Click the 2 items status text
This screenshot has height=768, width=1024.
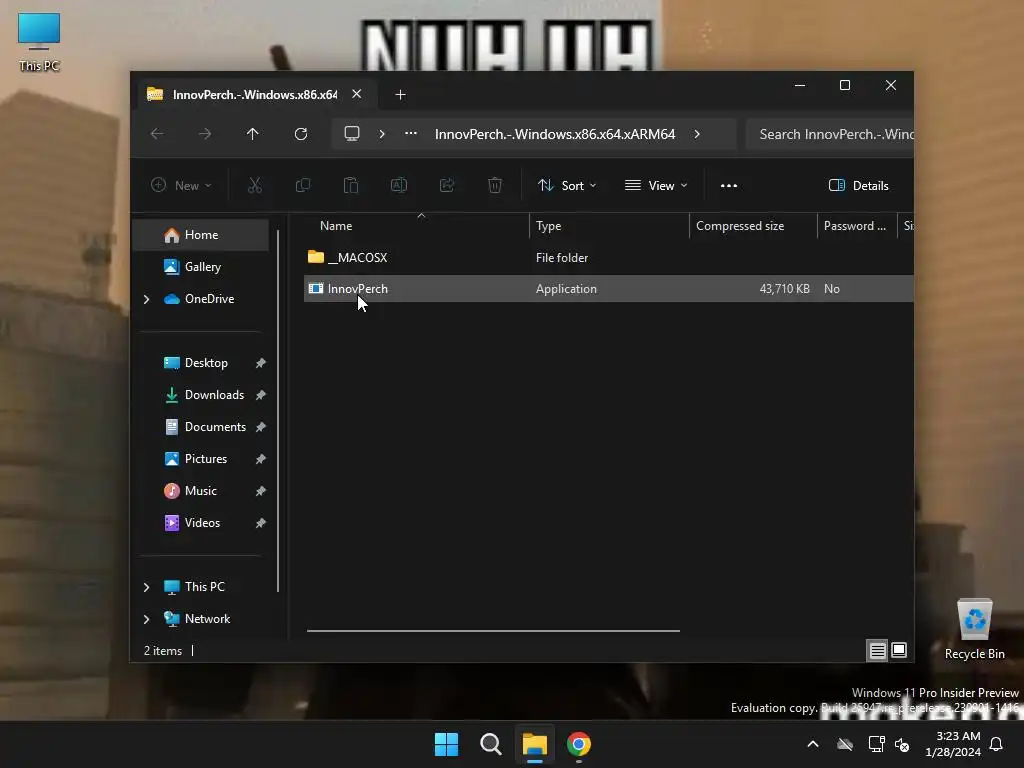163,651
